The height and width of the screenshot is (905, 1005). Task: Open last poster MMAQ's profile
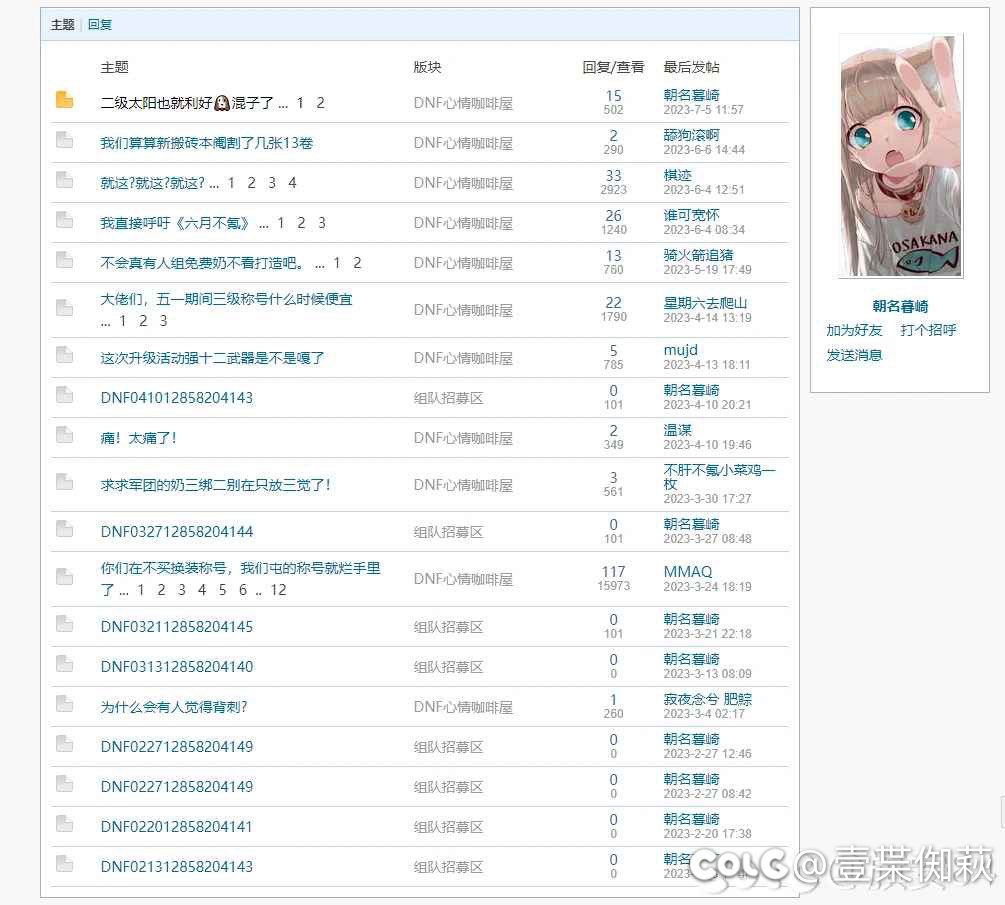tap(688, 572)
